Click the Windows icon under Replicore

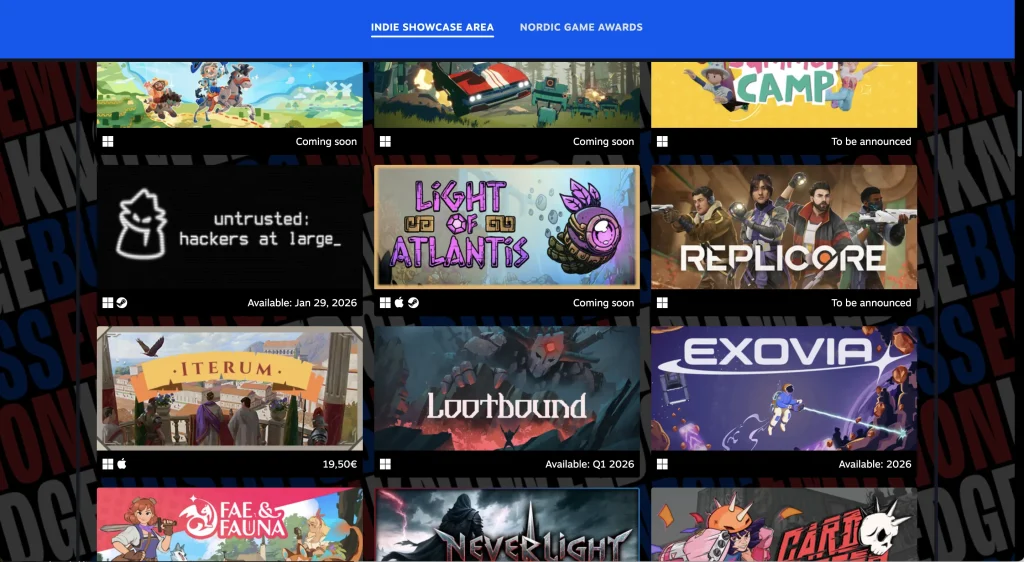(662, 303)
